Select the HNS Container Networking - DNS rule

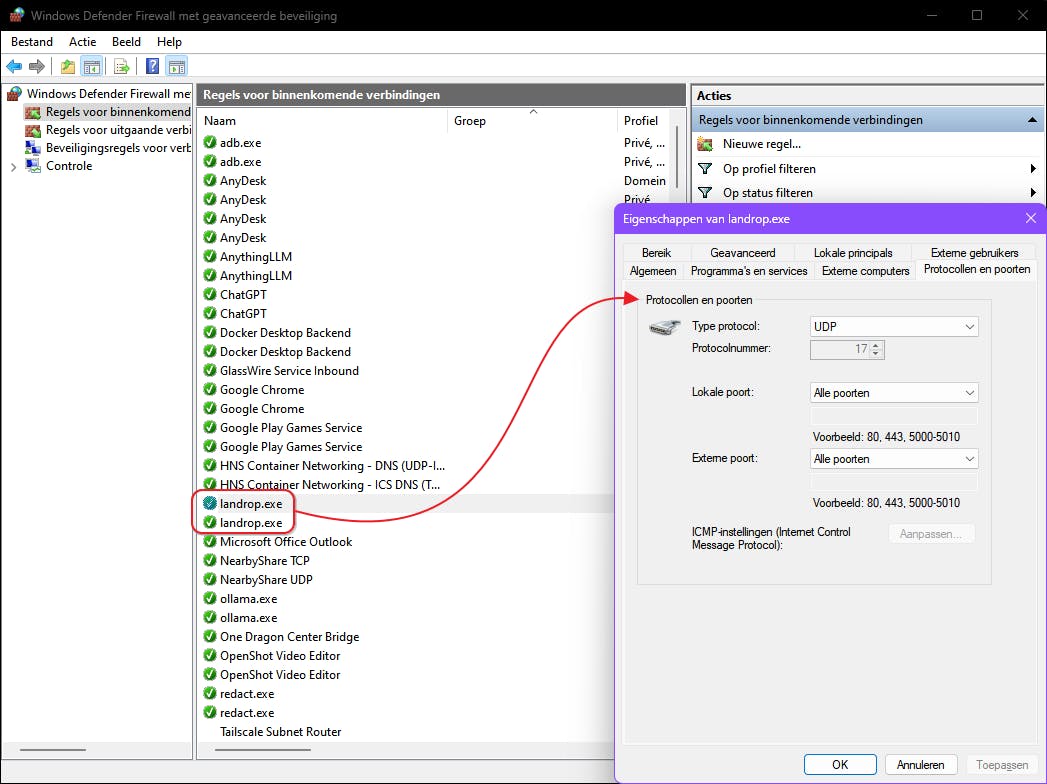(332, 465)
